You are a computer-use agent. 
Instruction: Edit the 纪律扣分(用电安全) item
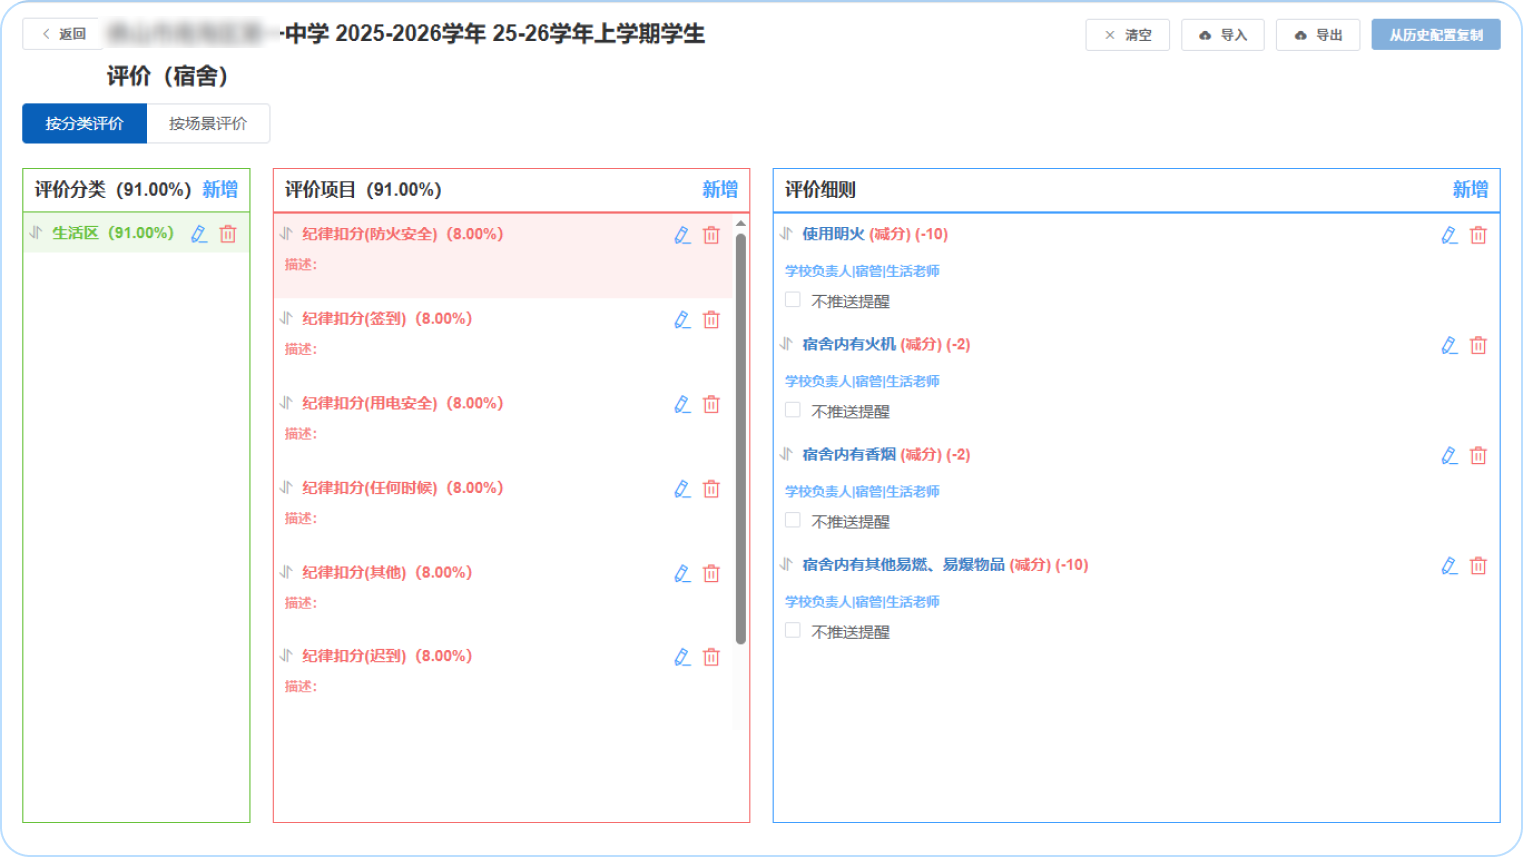click(x=682, y=404)
